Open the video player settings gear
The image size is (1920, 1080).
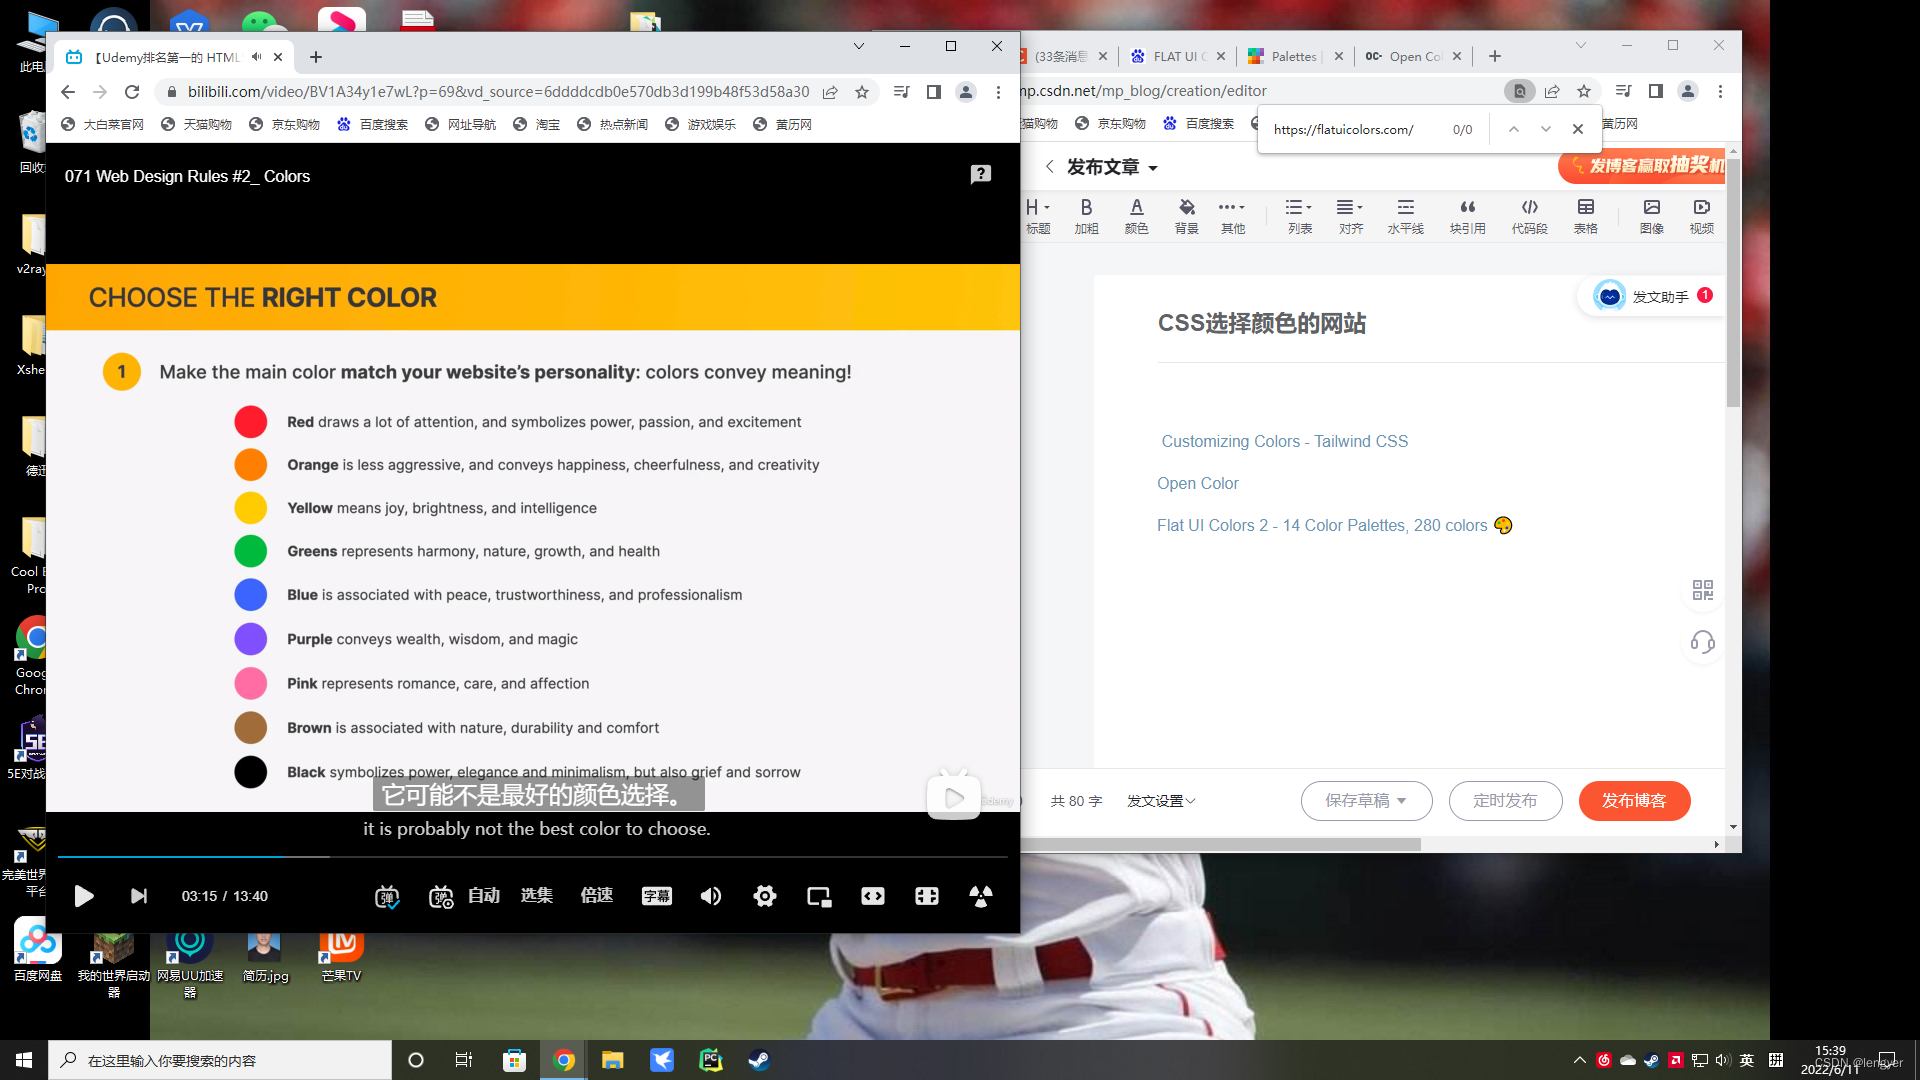click(764, 896)
